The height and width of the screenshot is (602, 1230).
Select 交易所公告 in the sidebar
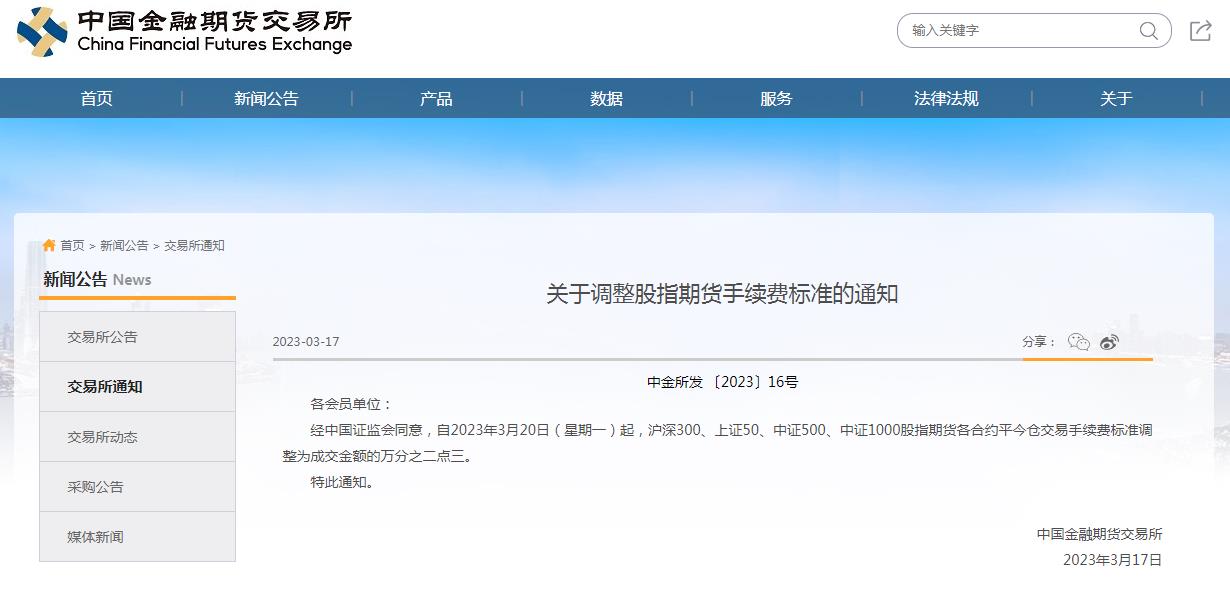(x=103, y=337)
